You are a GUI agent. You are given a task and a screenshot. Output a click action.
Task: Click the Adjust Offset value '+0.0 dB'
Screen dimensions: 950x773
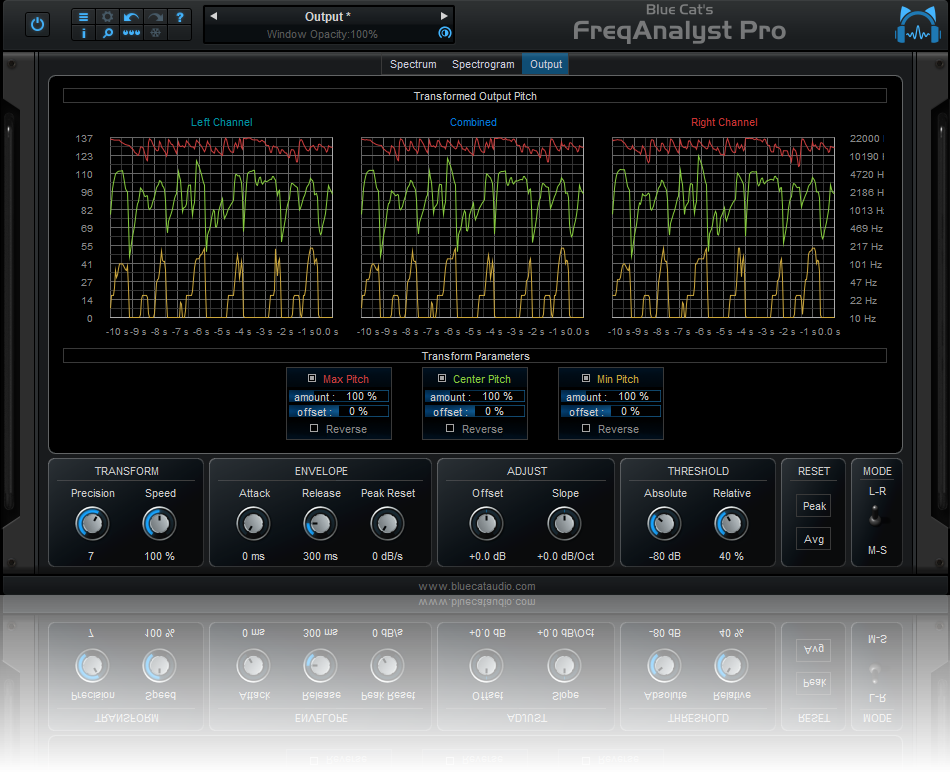(487, 556)
